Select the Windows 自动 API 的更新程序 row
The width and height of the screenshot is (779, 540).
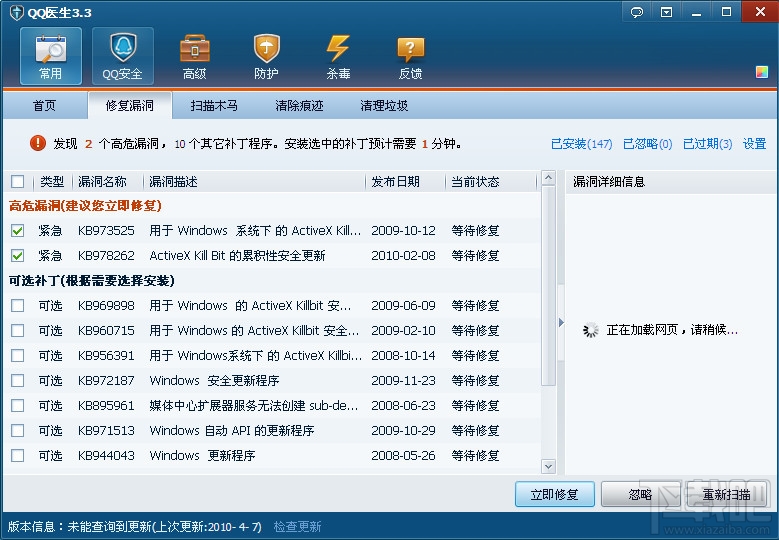click(271, 430)
